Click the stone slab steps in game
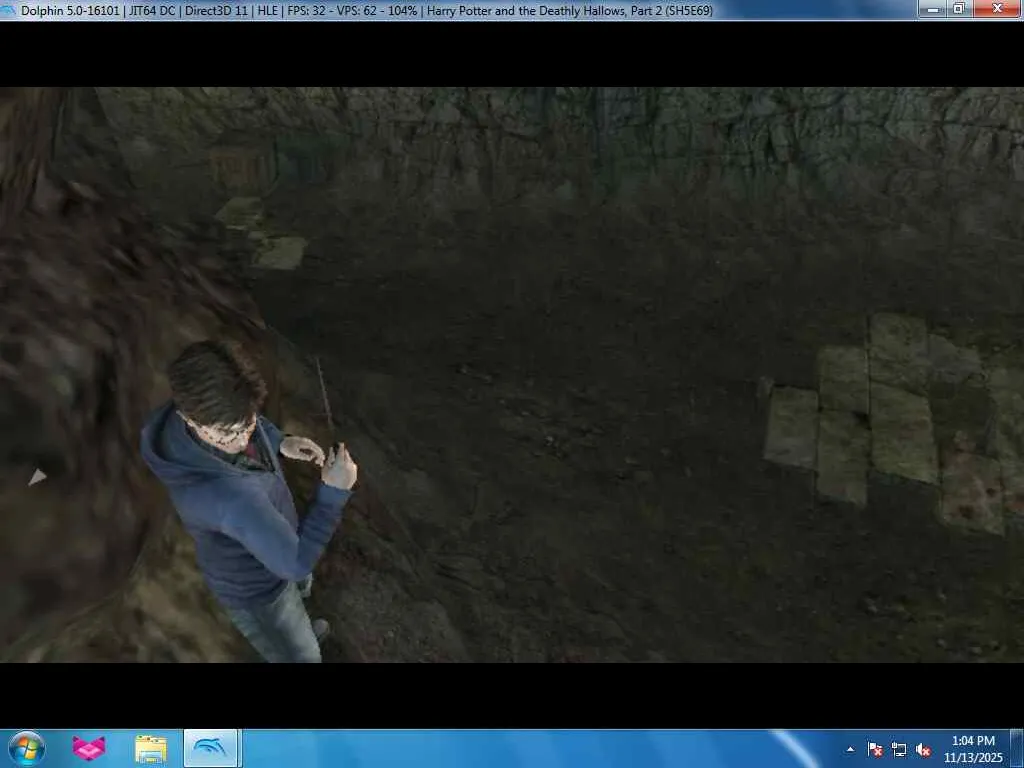The width and height of the screenshot is (1024, 768). (x=893, y=423)
